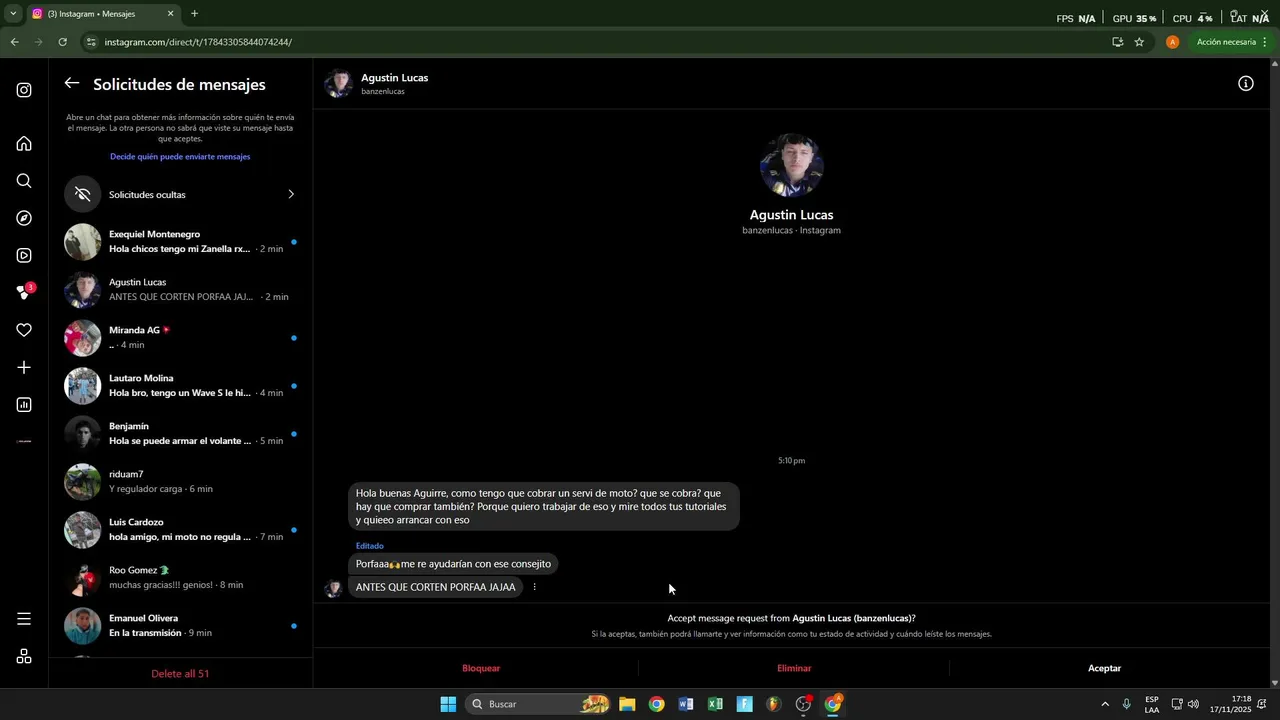
Task: Go to Instagram Home feed
Action: pos(24,144)
